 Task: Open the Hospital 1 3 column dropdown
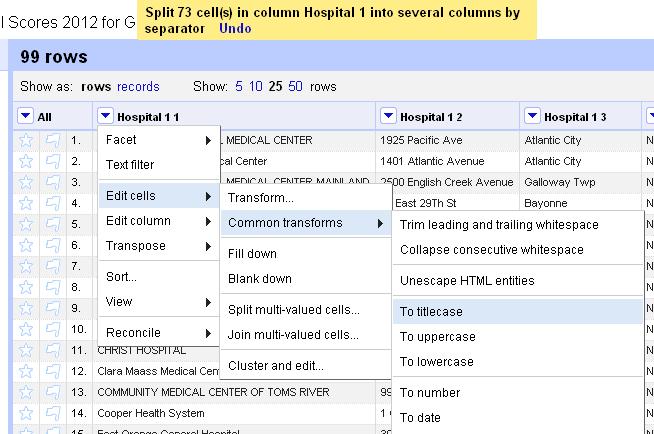(x=532, y=116)
